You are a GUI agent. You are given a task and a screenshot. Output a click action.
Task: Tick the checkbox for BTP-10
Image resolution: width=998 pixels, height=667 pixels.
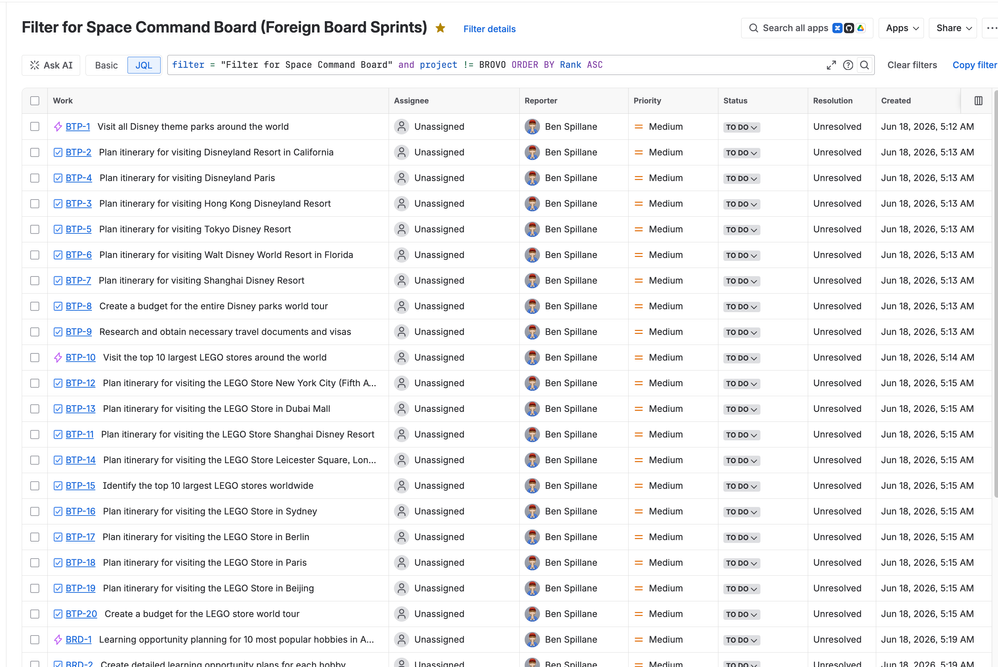(35, 358)
